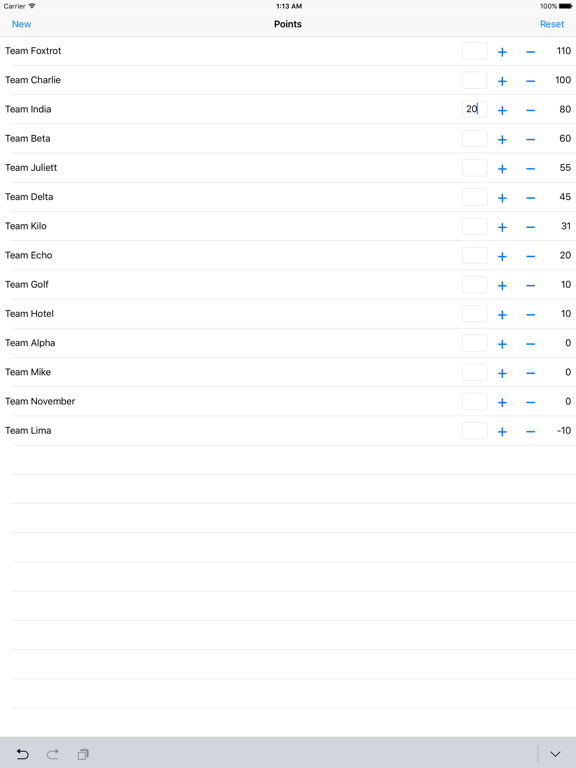
Task: Focus the points field for Team November
Action: point(475,402)
